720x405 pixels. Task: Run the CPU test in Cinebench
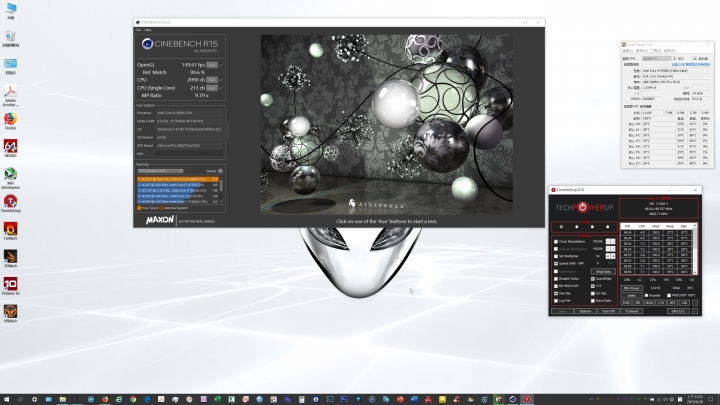(212, 80)
